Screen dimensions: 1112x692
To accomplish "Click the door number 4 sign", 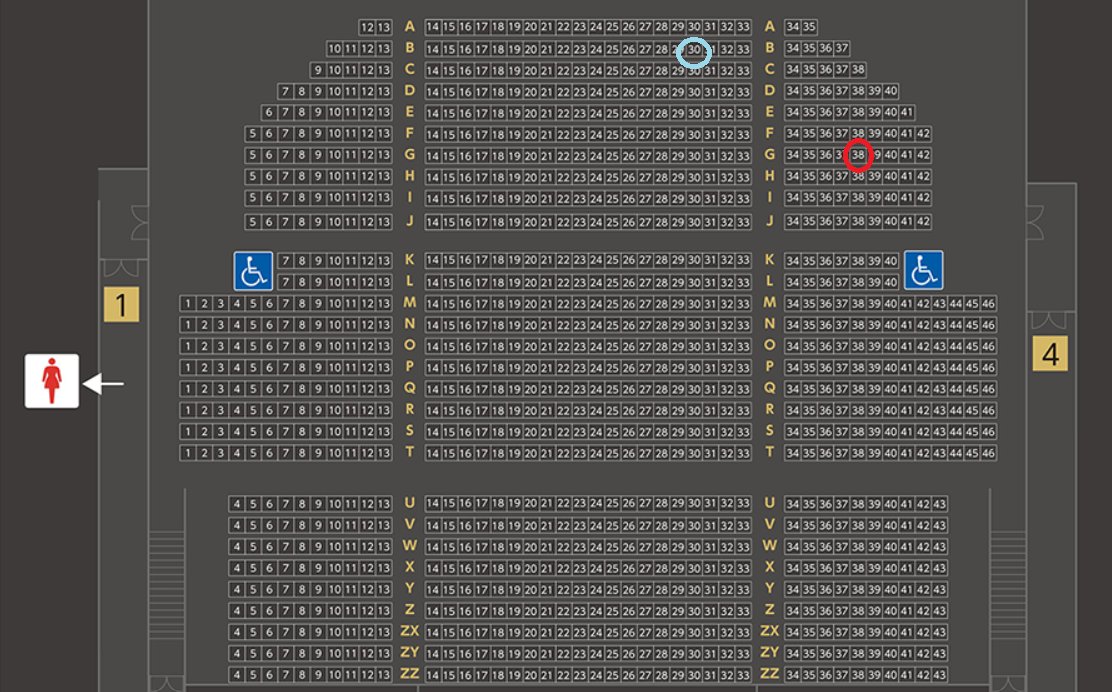I will (x=1050, y=354).
